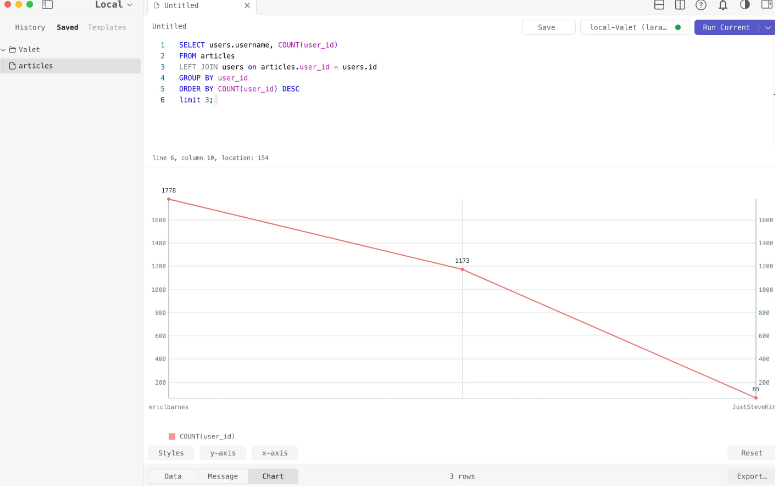This screenshot has width=775, height=486.
Task: Open the local-Valet connection selector
Action: 635,27
